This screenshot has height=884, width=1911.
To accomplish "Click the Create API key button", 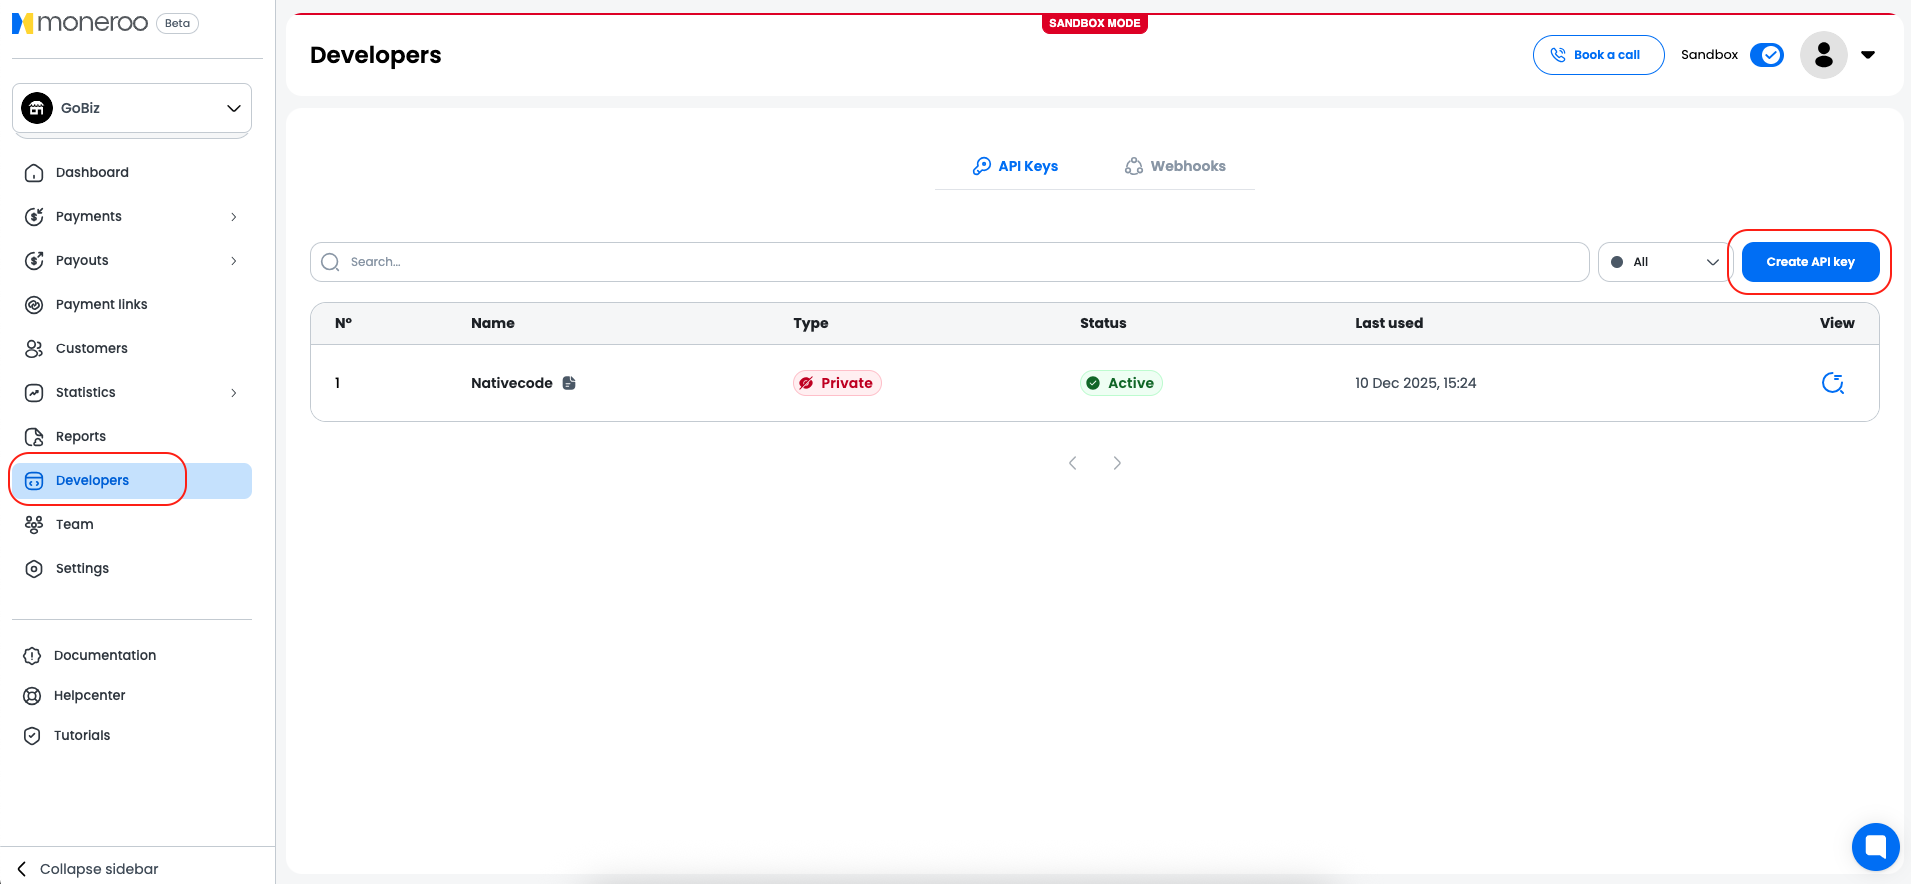I will [1810, 262].
